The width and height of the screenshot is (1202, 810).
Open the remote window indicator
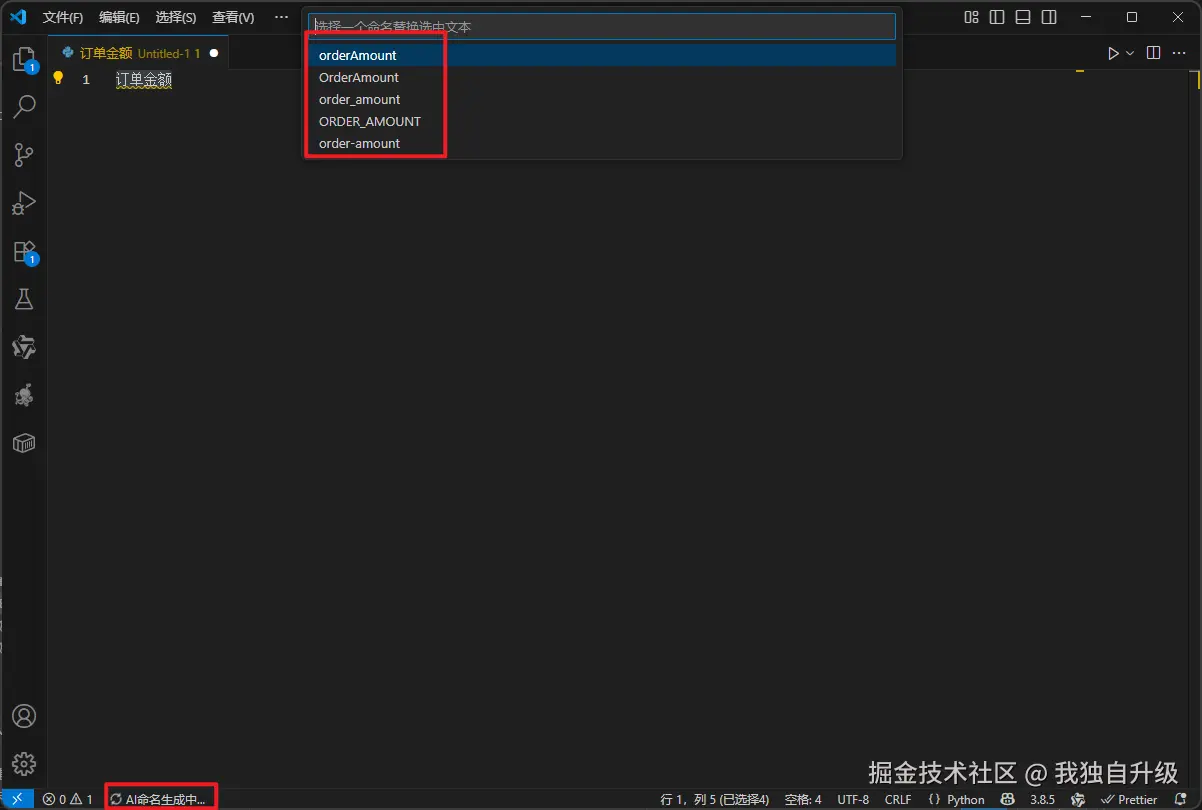[x=16, y=799]
